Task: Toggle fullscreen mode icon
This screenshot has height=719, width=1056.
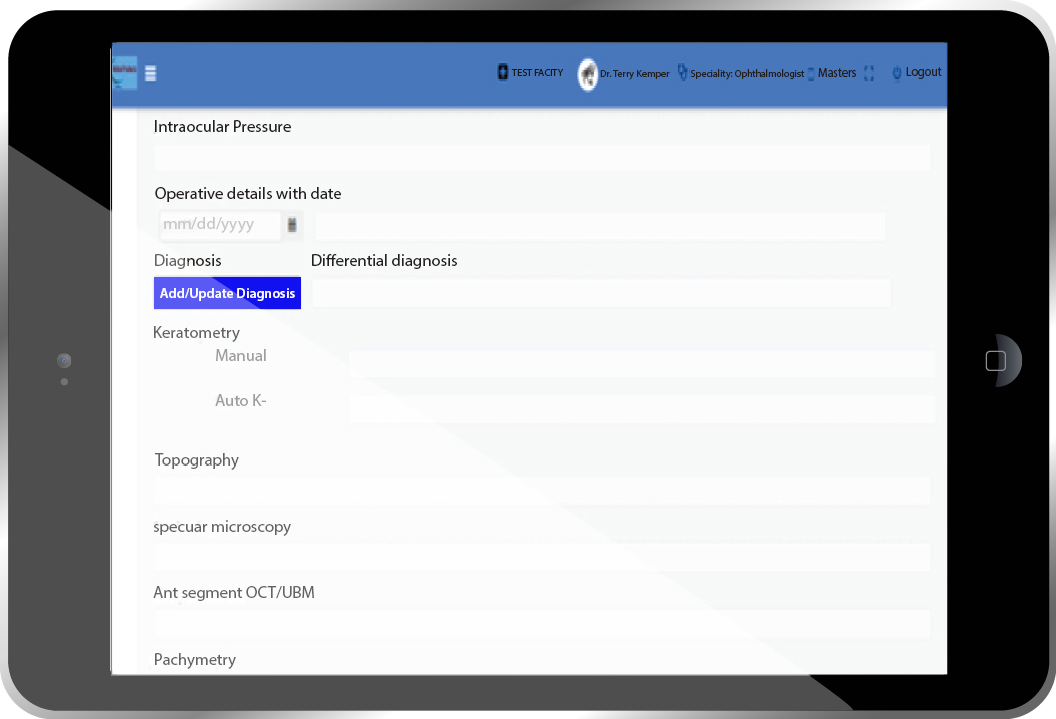Action: [x=869, y=73]
